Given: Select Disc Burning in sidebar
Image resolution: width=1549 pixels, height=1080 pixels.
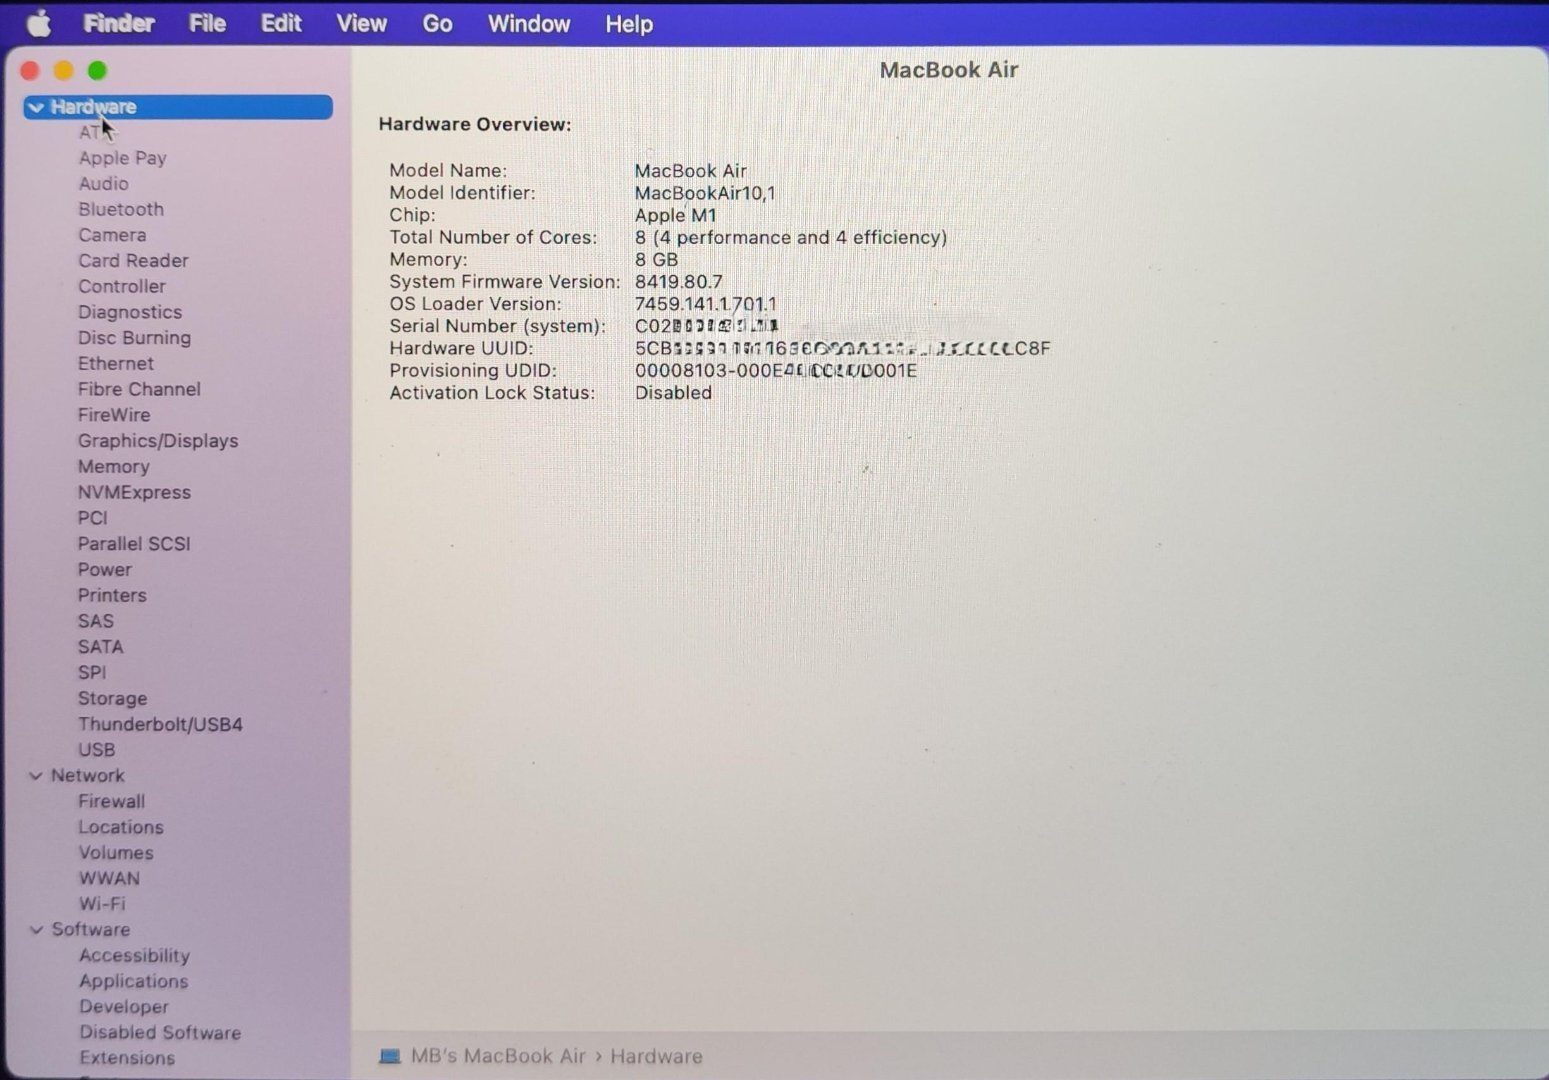Looking at the screenshot, I should click(x=134, y=338).
